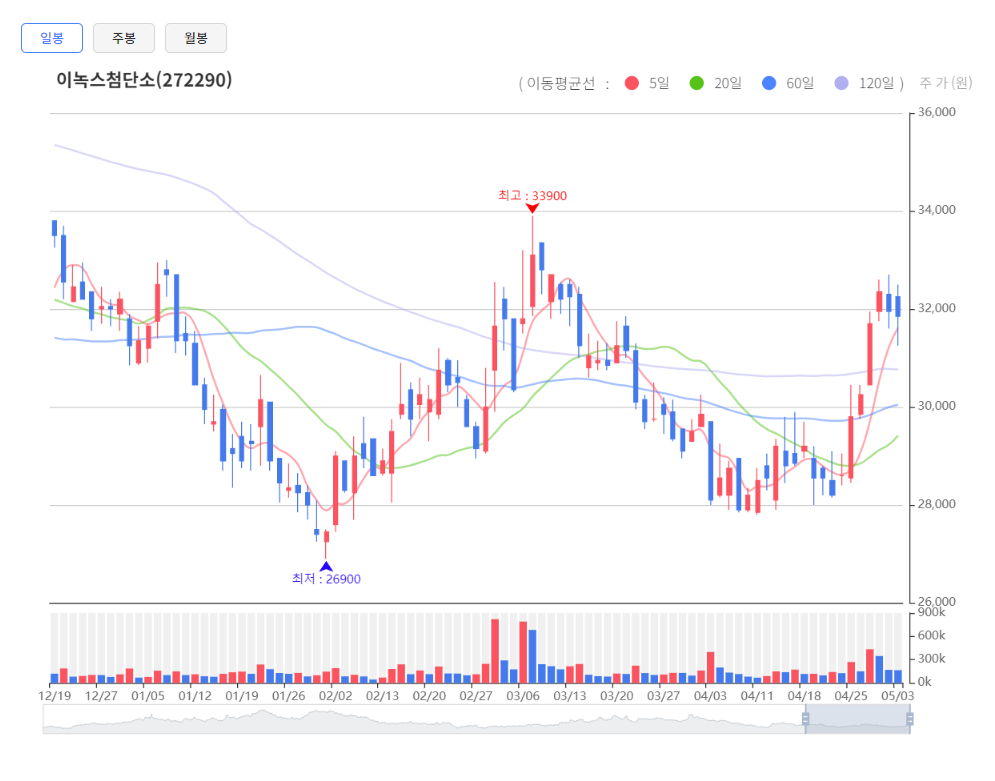Click the 주가(원) axis title
The width and height of the screenshot is (995, 781).
[x=946, y=82]
